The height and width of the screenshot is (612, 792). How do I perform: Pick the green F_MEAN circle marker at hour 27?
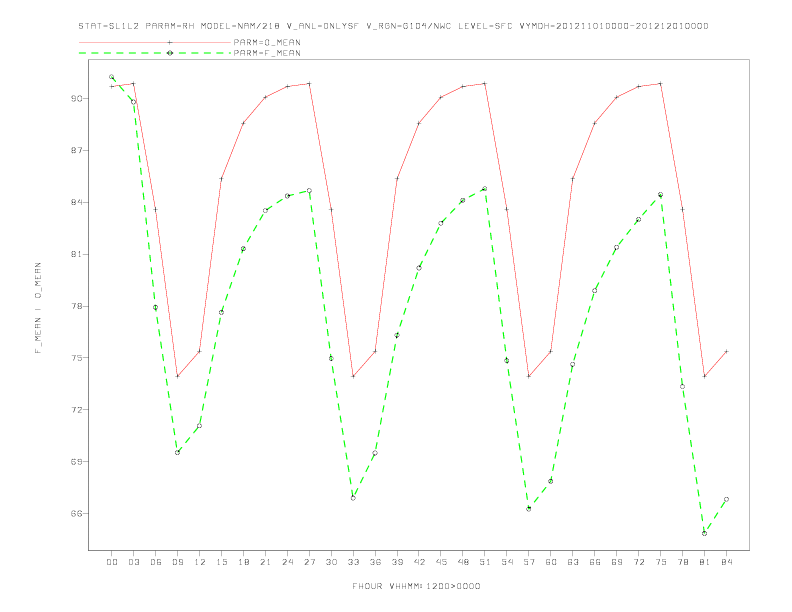(309, 191)
